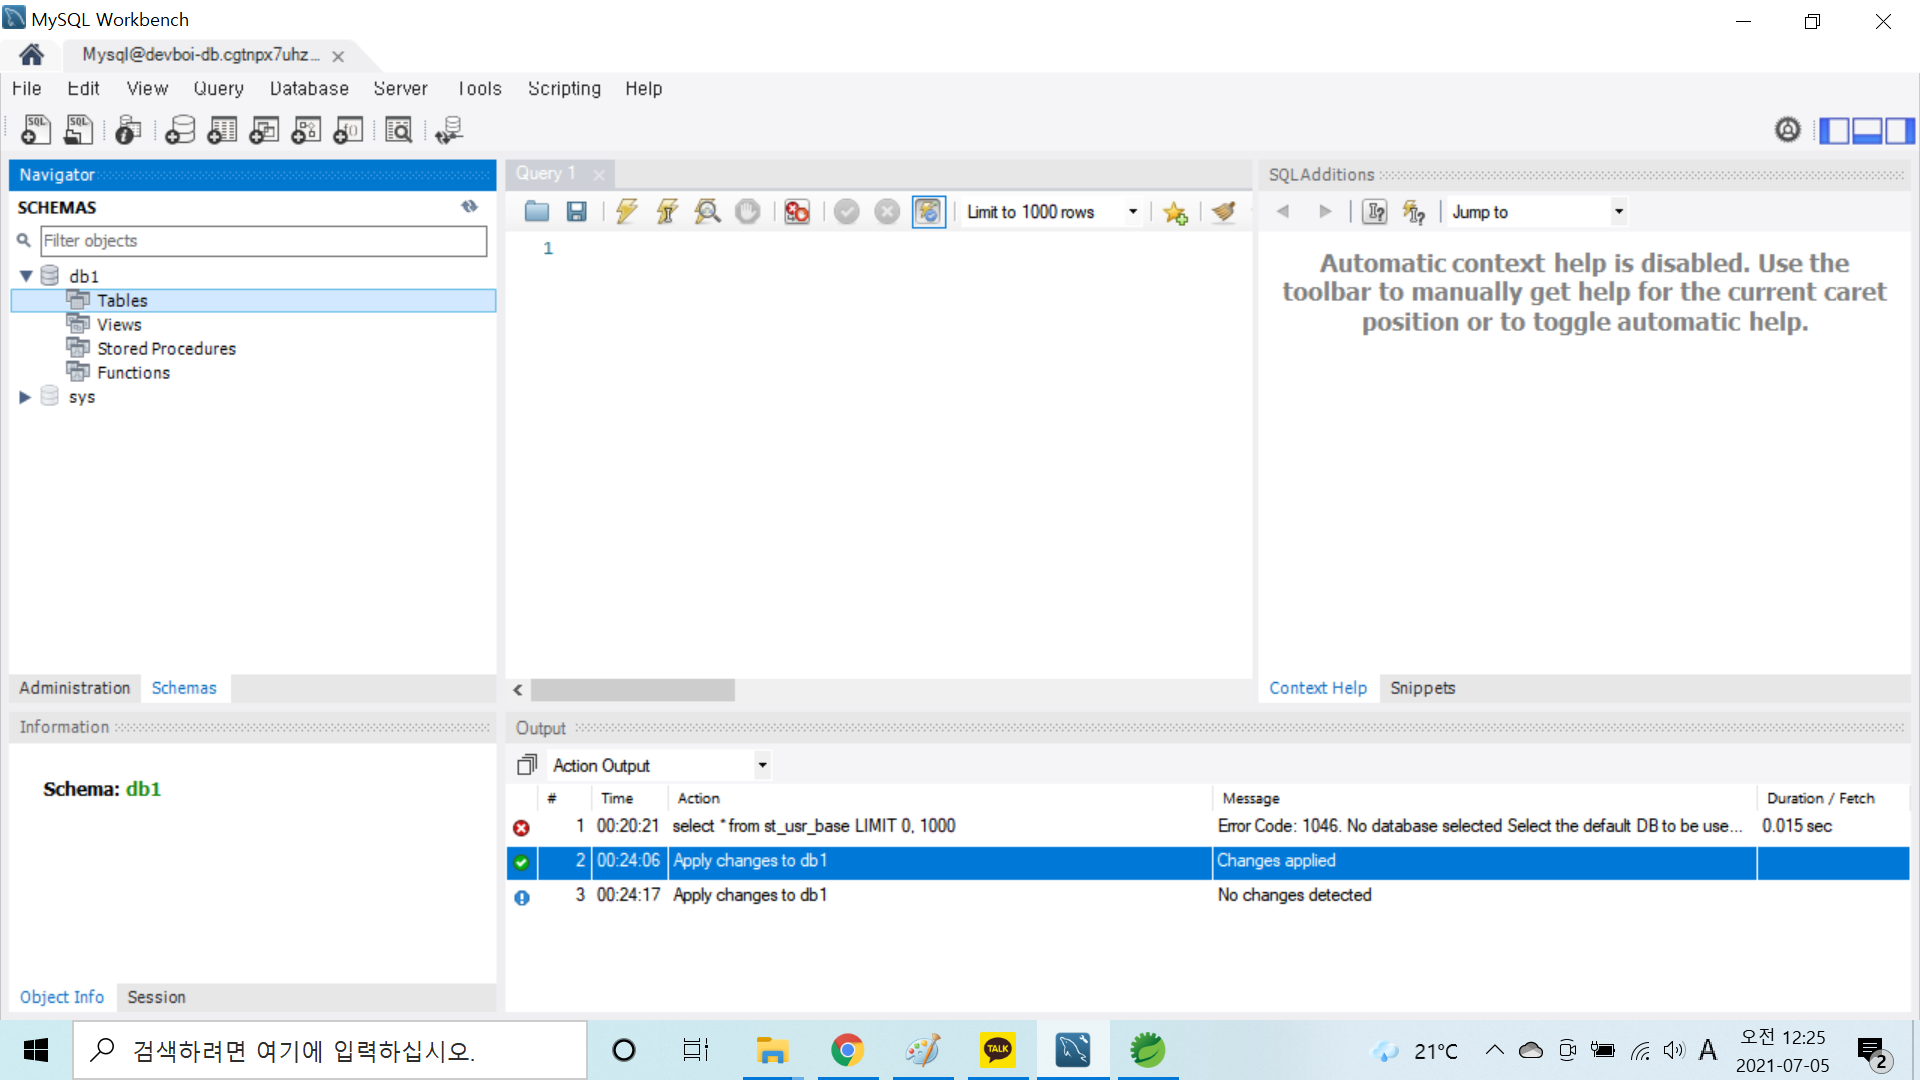1920x1080 pixels.
Task: Save the SQL script with the disk icon
Action: click(576, 212)
